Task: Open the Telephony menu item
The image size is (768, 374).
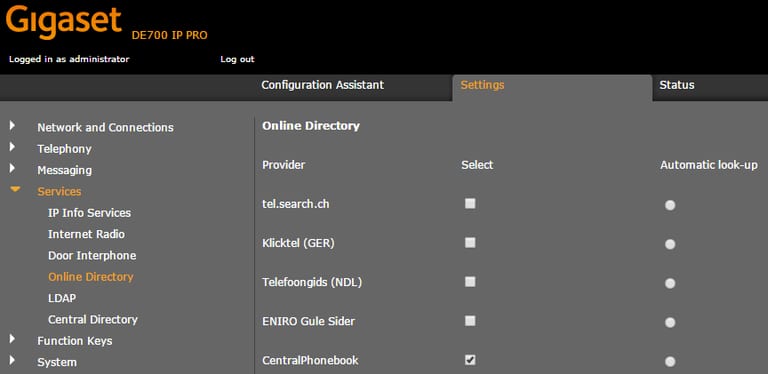Action: 64,149
